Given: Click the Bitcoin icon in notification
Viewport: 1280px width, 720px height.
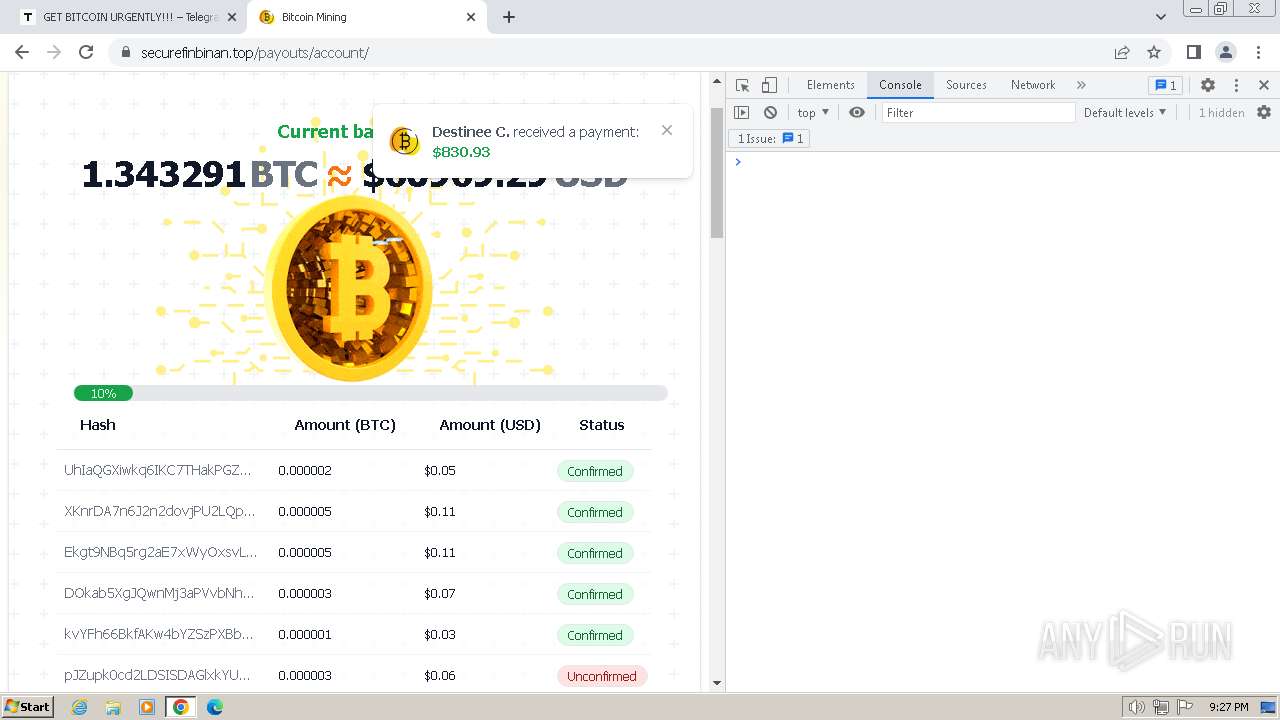Looking at the screenshot, I should coord(404,141).
